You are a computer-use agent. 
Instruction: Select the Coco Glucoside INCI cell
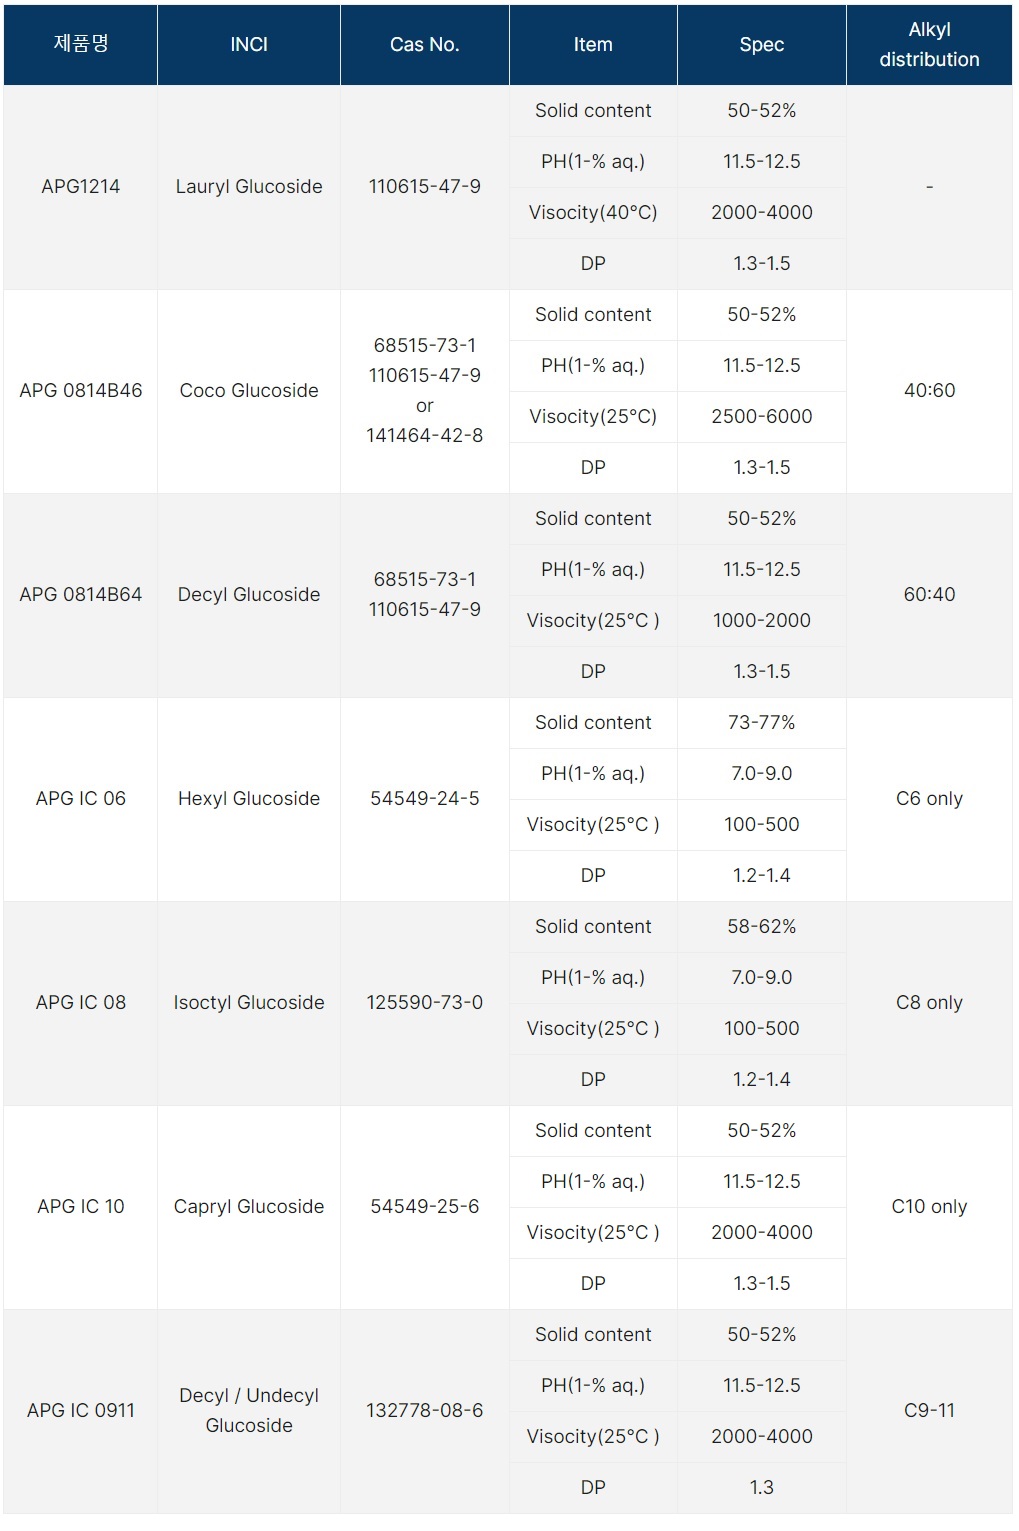point(249,391)
